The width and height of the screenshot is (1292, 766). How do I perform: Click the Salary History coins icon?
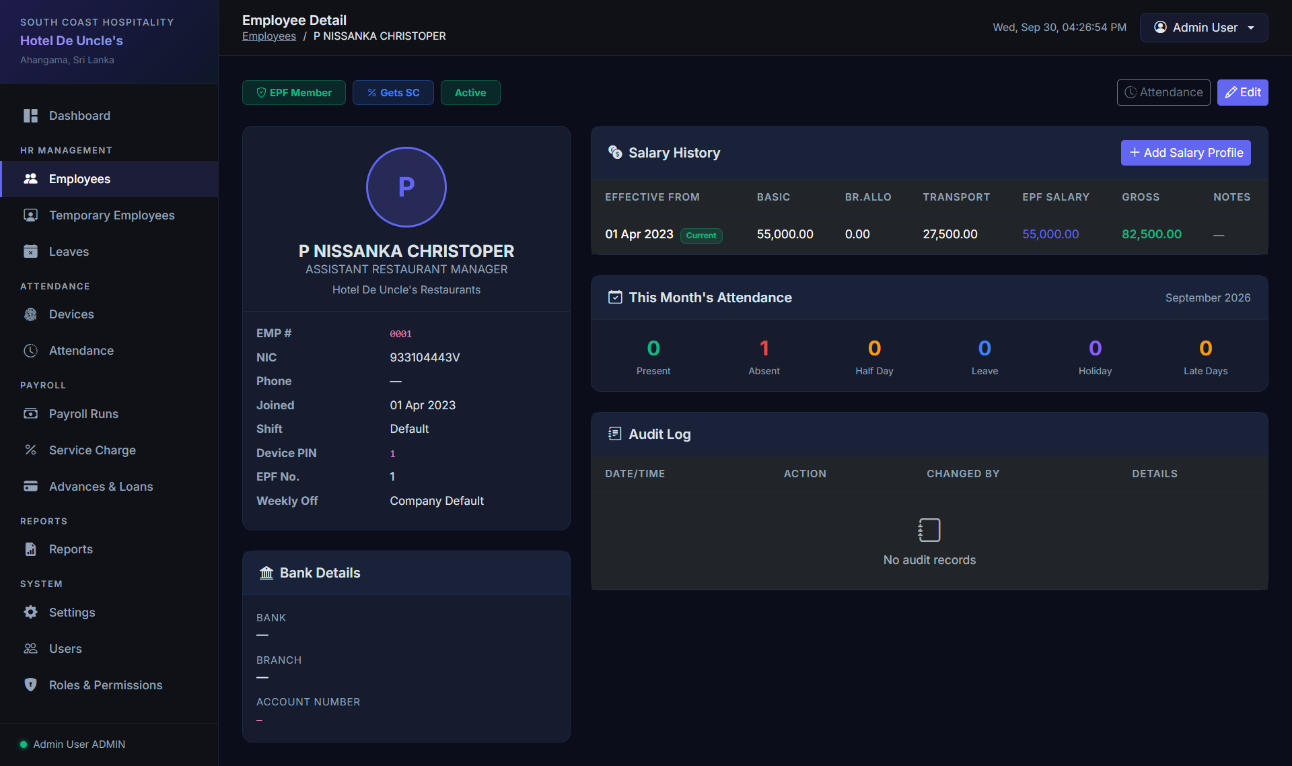point(615,153)
